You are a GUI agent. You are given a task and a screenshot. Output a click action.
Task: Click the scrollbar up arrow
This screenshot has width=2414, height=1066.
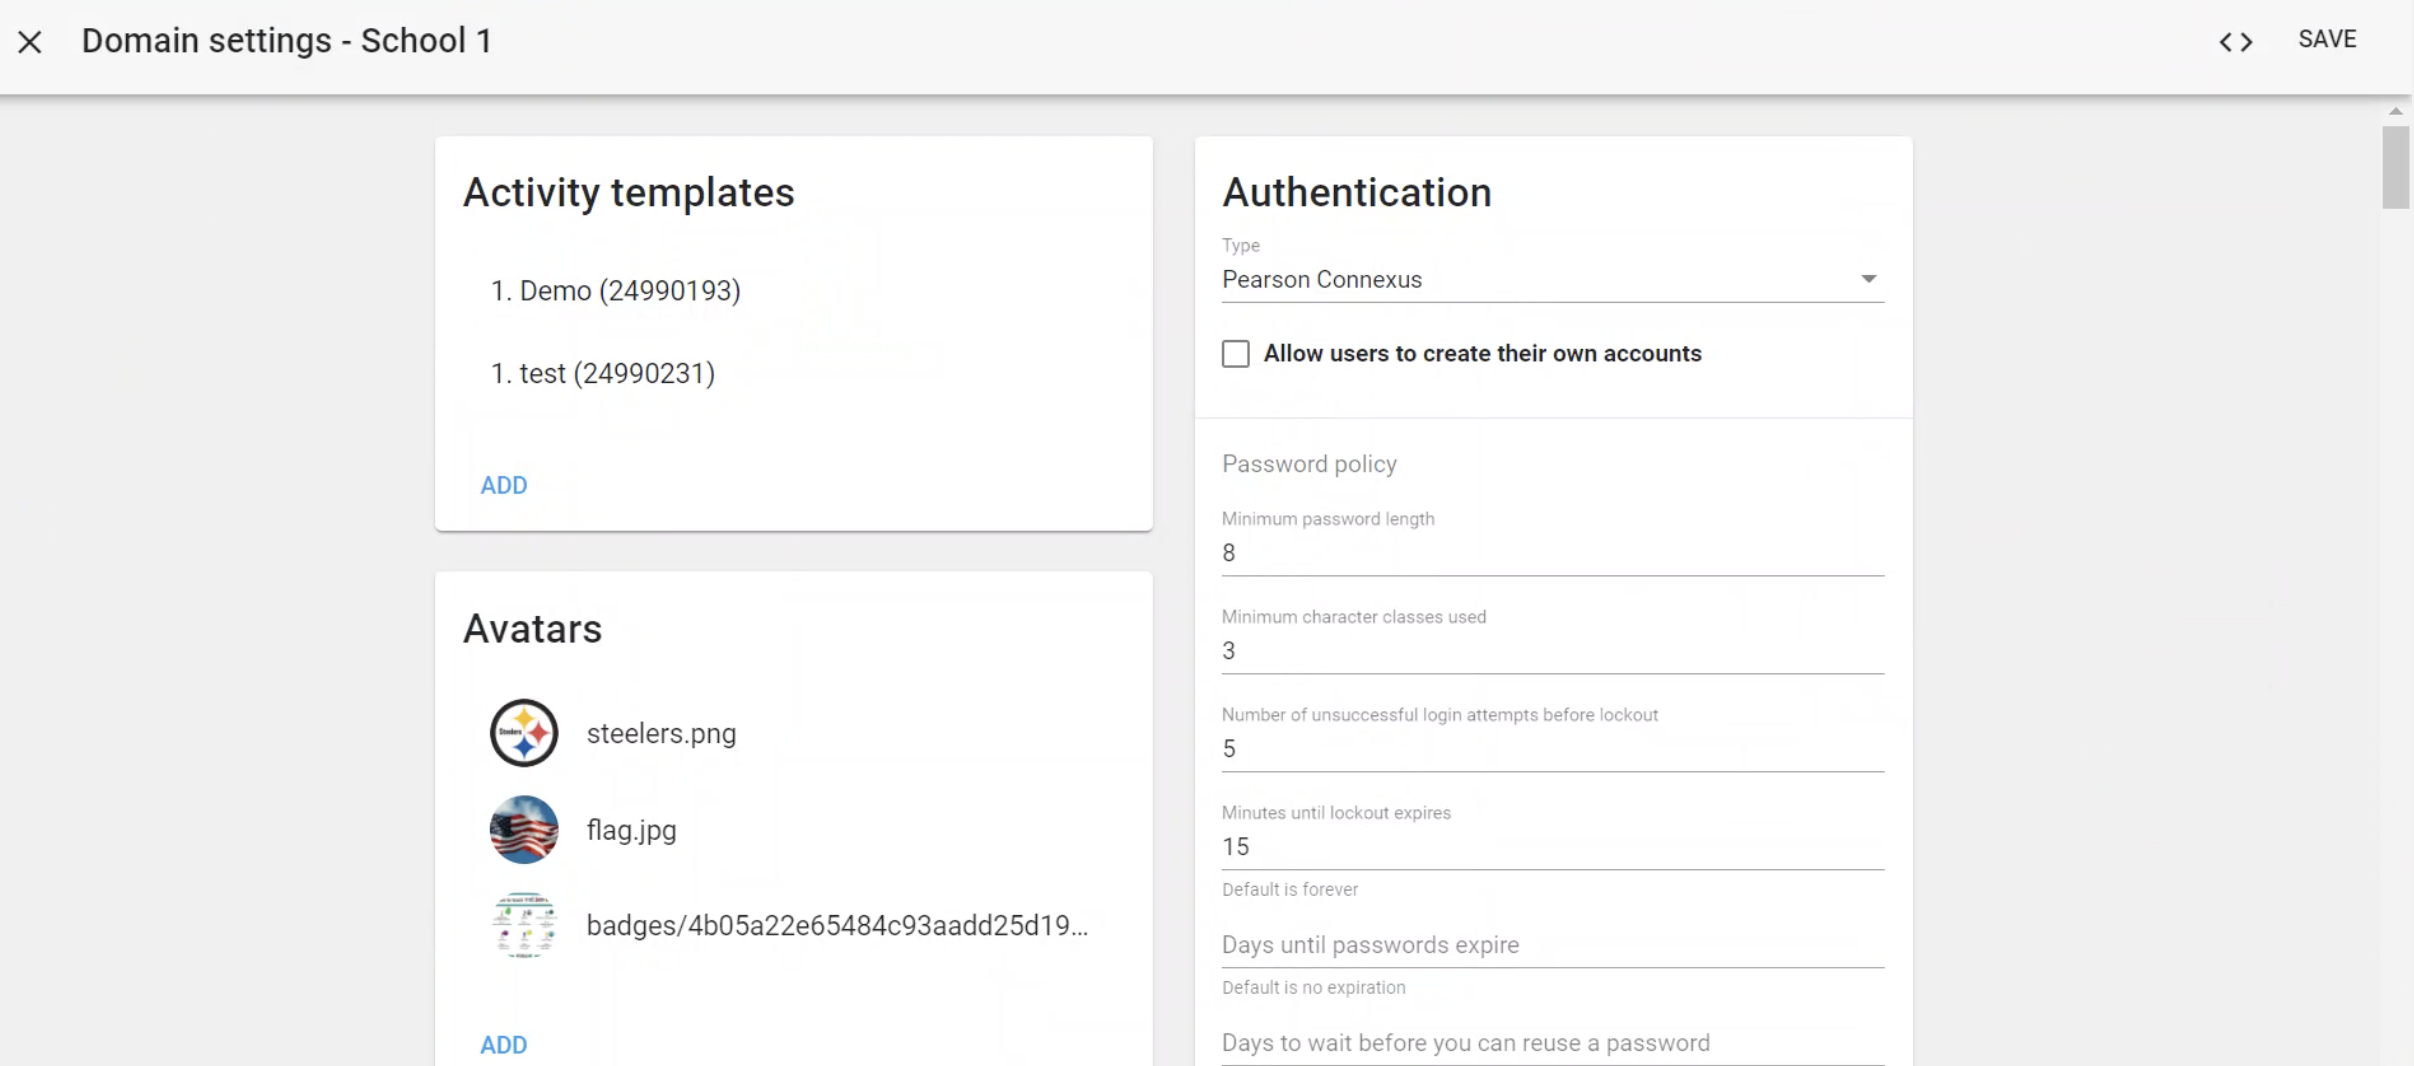point(2395,111)
